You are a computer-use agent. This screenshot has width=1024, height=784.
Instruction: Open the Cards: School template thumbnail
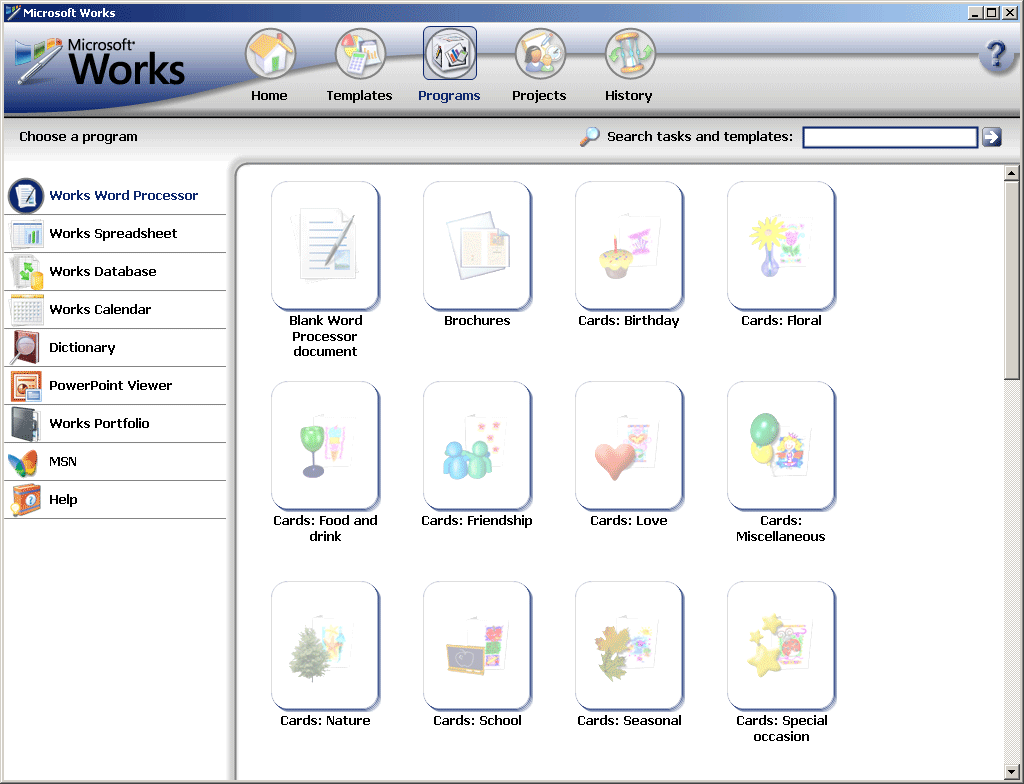tap(477, 645)
